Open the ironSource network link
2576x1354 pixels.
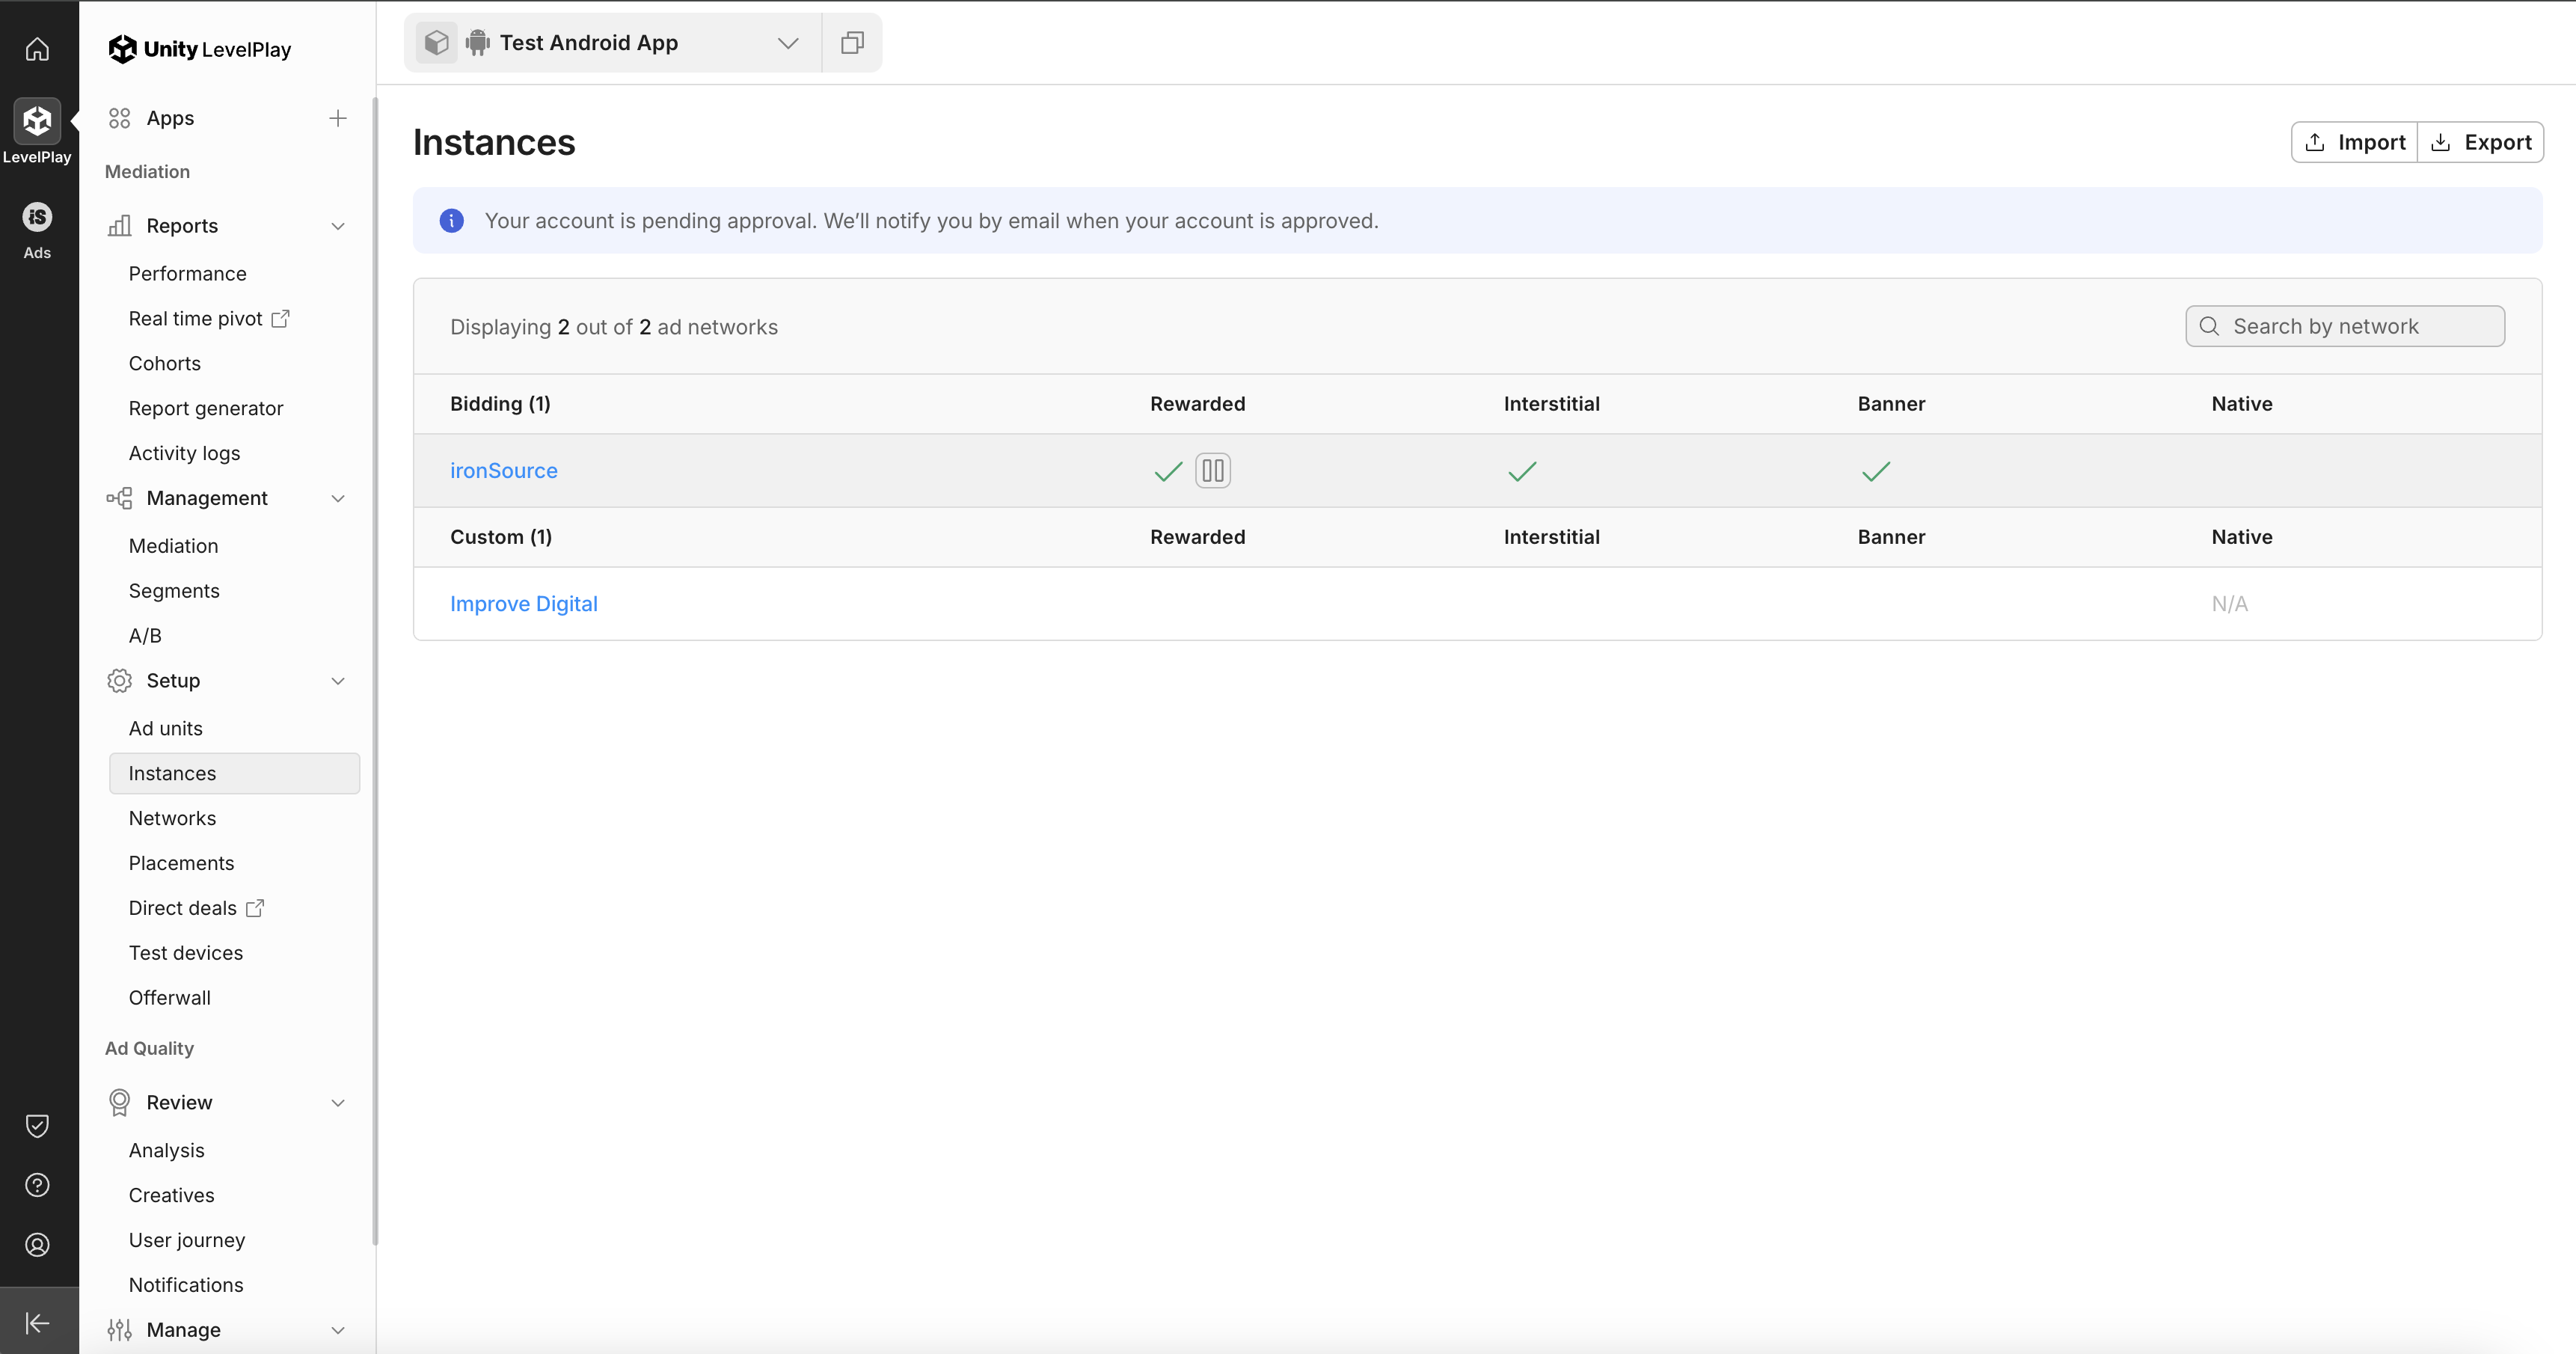coord(503,471)
